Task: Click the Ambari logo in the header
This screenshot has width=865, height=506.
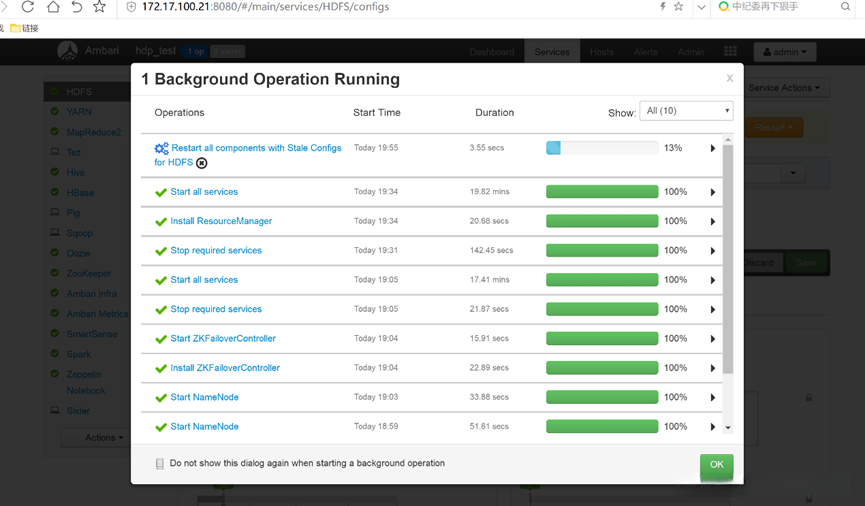Action: pos(68,51)
